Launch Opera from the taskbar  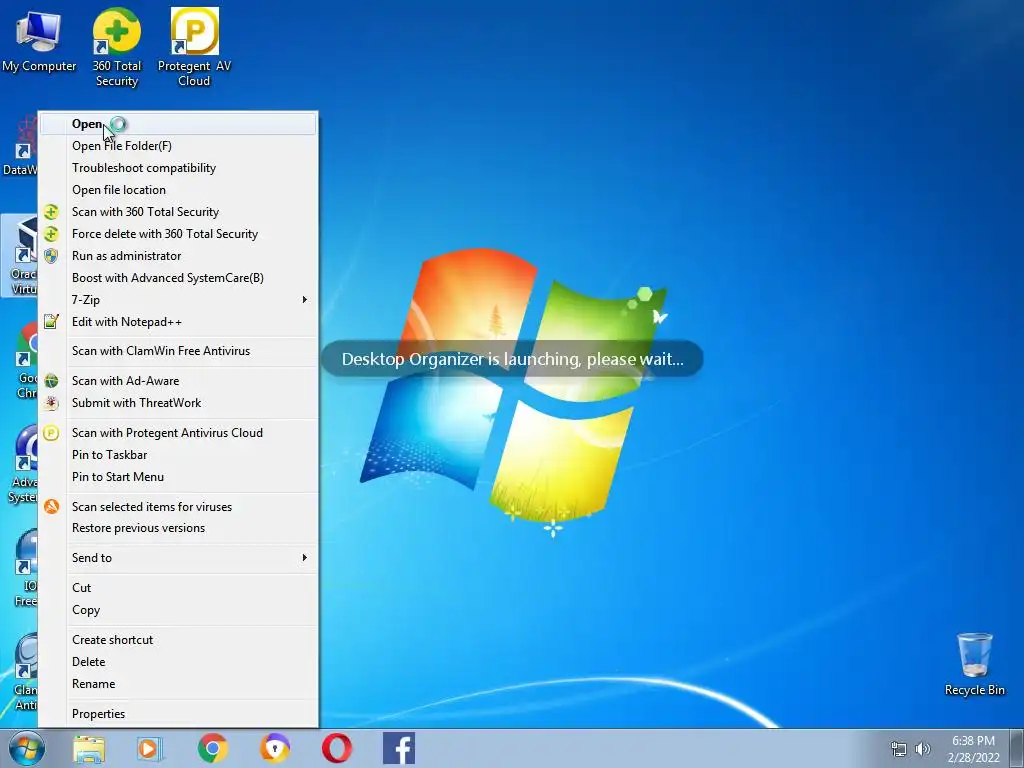coord(337,748)
